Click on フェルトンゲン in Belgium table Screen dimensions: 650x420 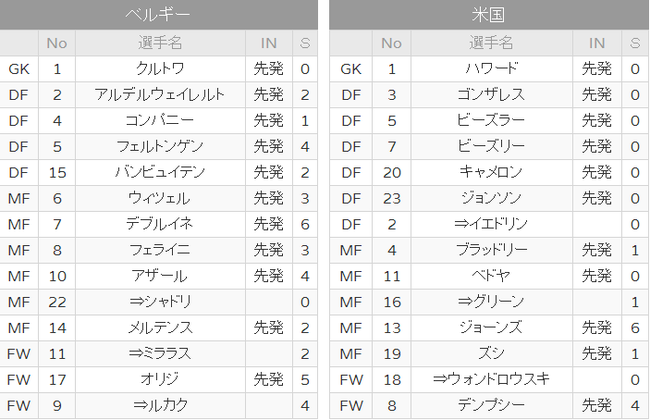160,146
